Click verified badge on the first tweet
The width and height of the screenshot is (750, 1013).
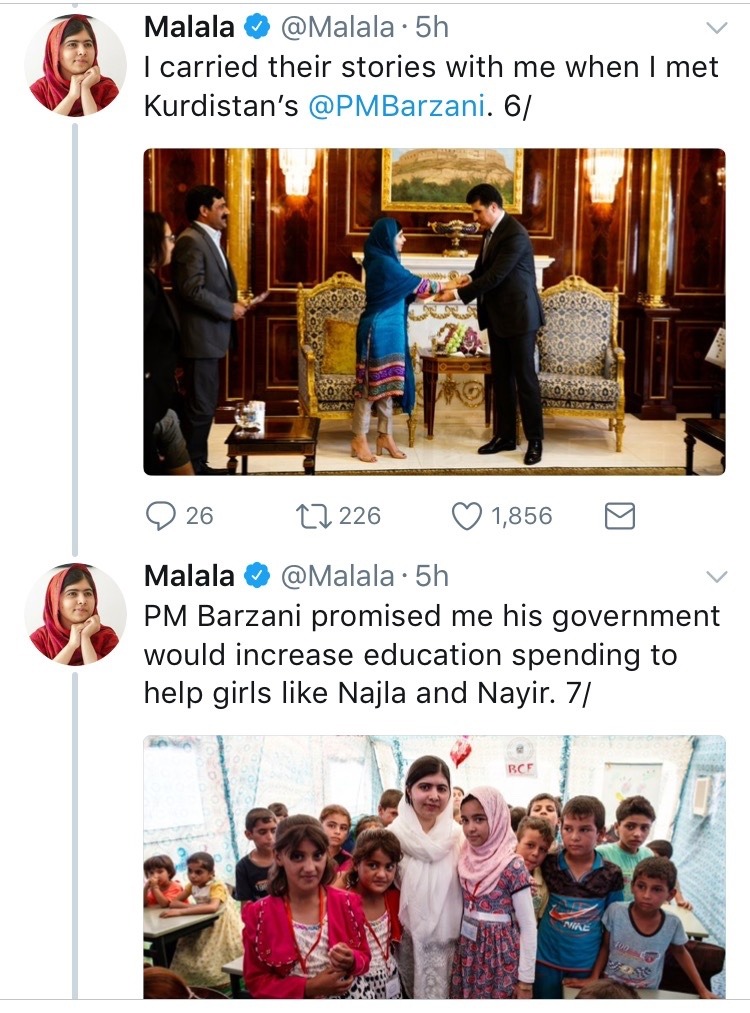[x=256, y=28]
